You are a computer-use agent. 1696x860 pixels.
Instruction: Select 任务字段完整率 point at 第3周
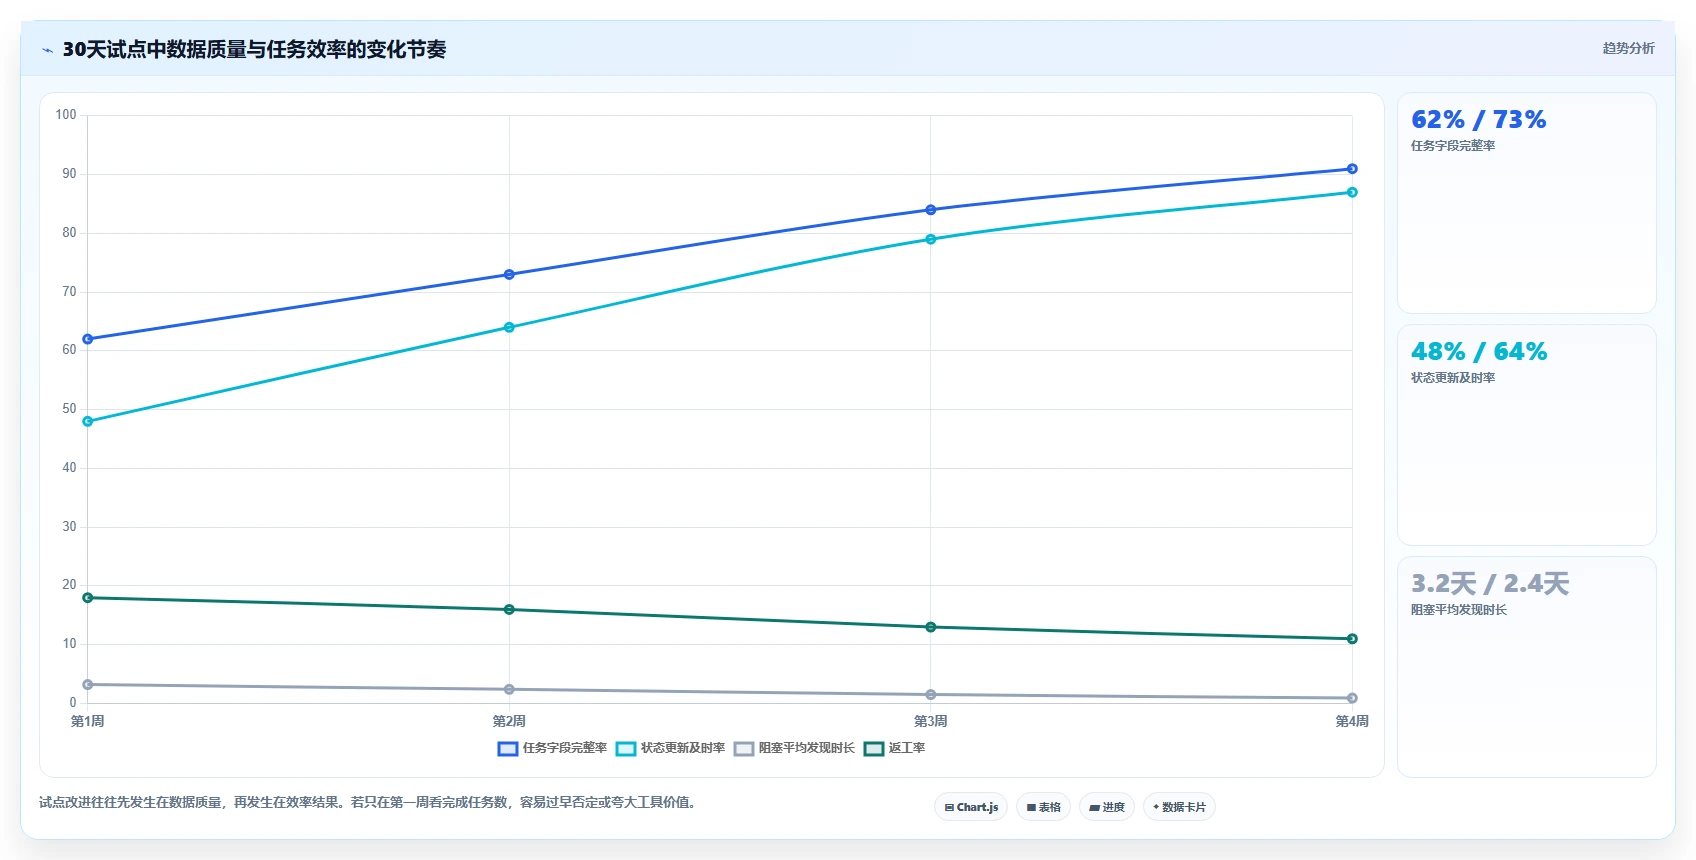(x=931, y=210)
